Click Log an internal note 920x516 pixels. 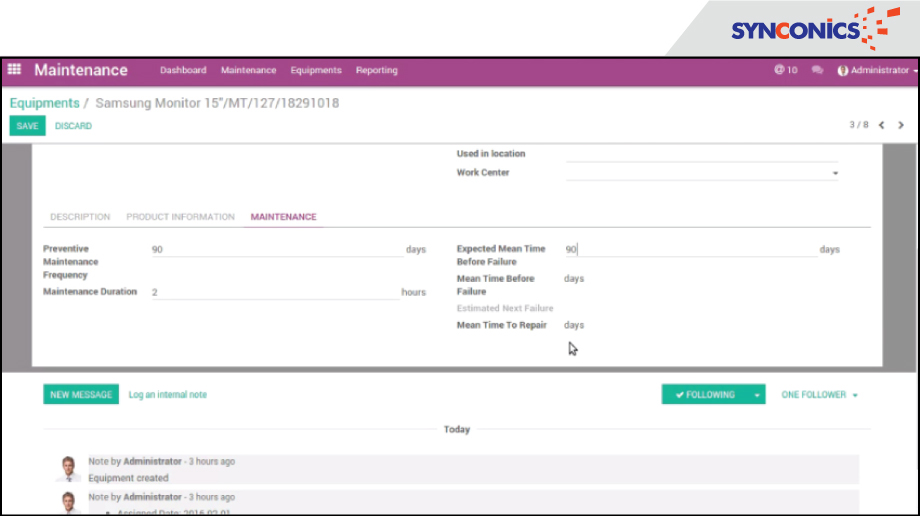168,394
